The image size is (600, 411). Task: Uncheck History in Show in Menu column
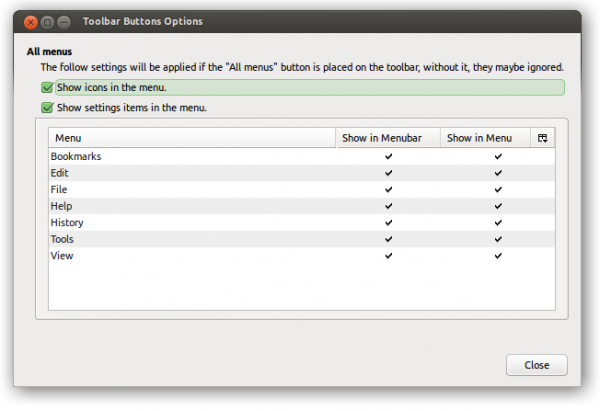pyautogui.click(x=498, y=222)
